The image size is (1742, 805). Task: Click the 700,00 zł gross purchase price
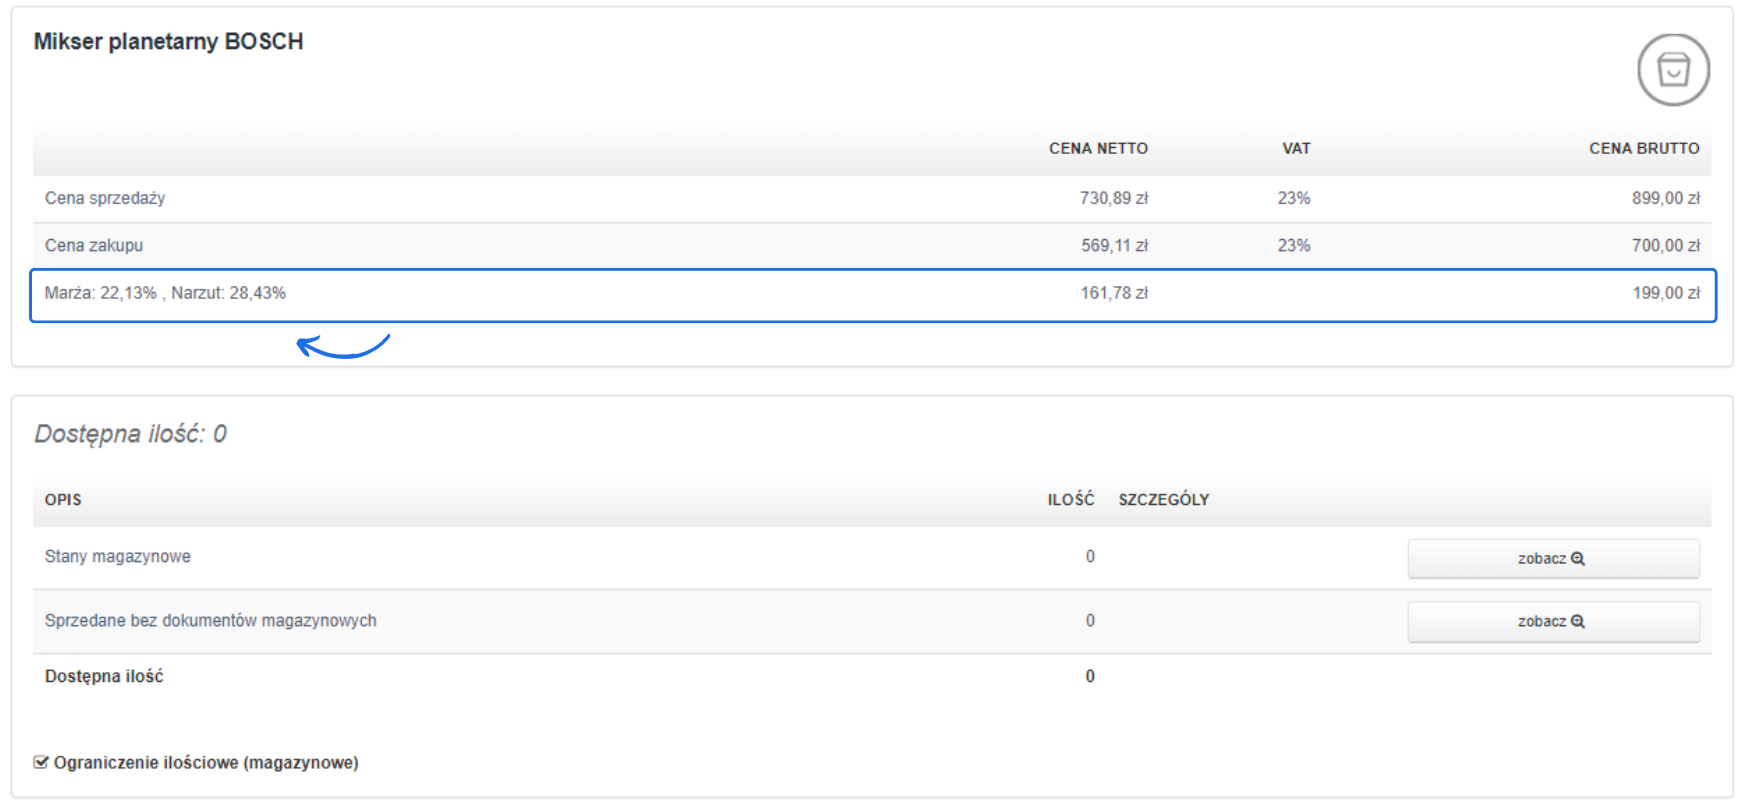point(1665,245)
